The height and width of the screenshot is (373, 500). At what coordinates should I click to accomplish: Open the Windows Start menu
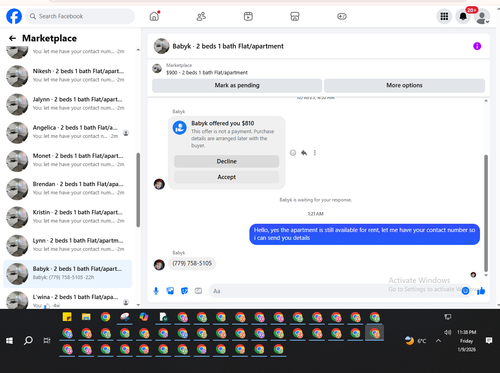coord(10,341)
